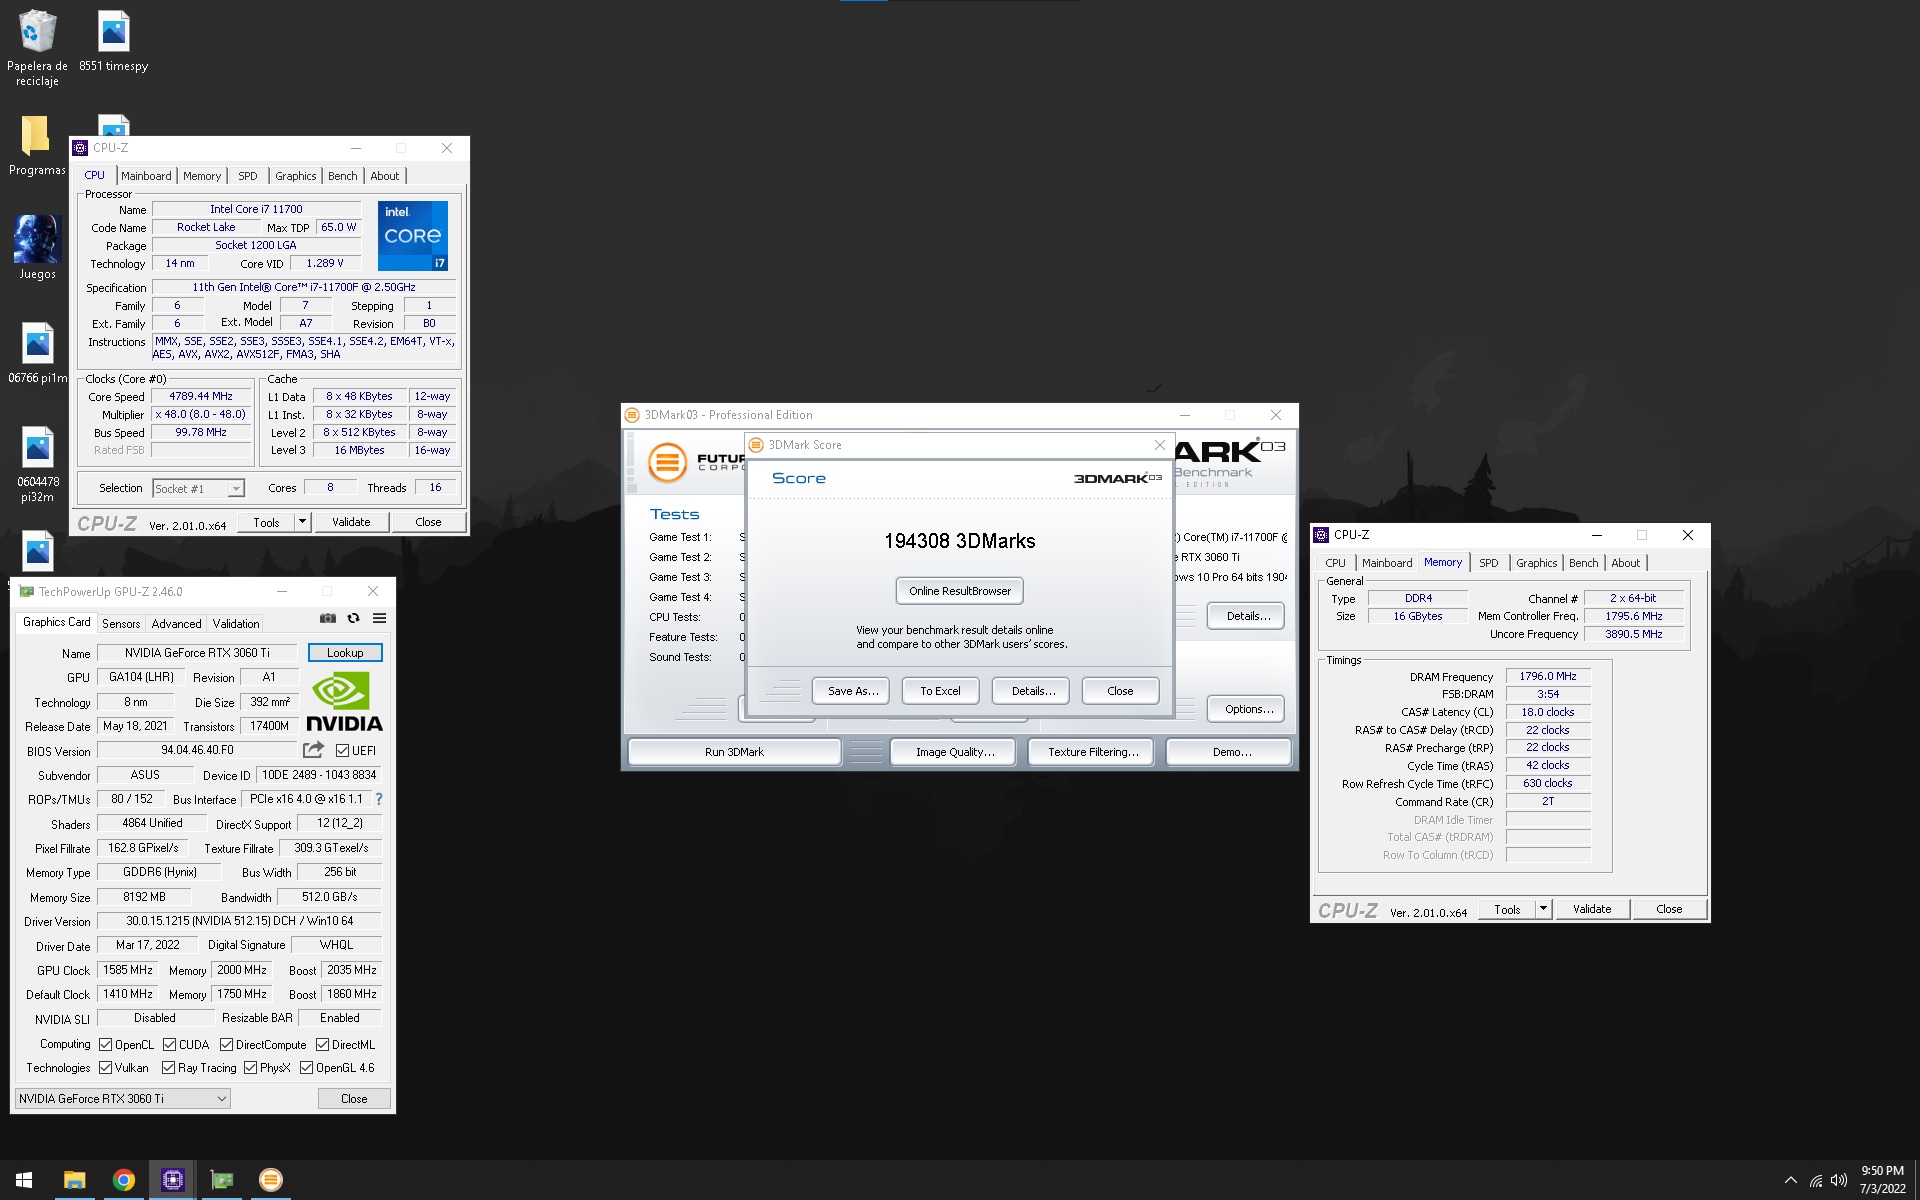Toggle the OpenCL checkbox
Image resolution: width=1920 pixels, height=1200 pixels.
(x=106, y=1045)
